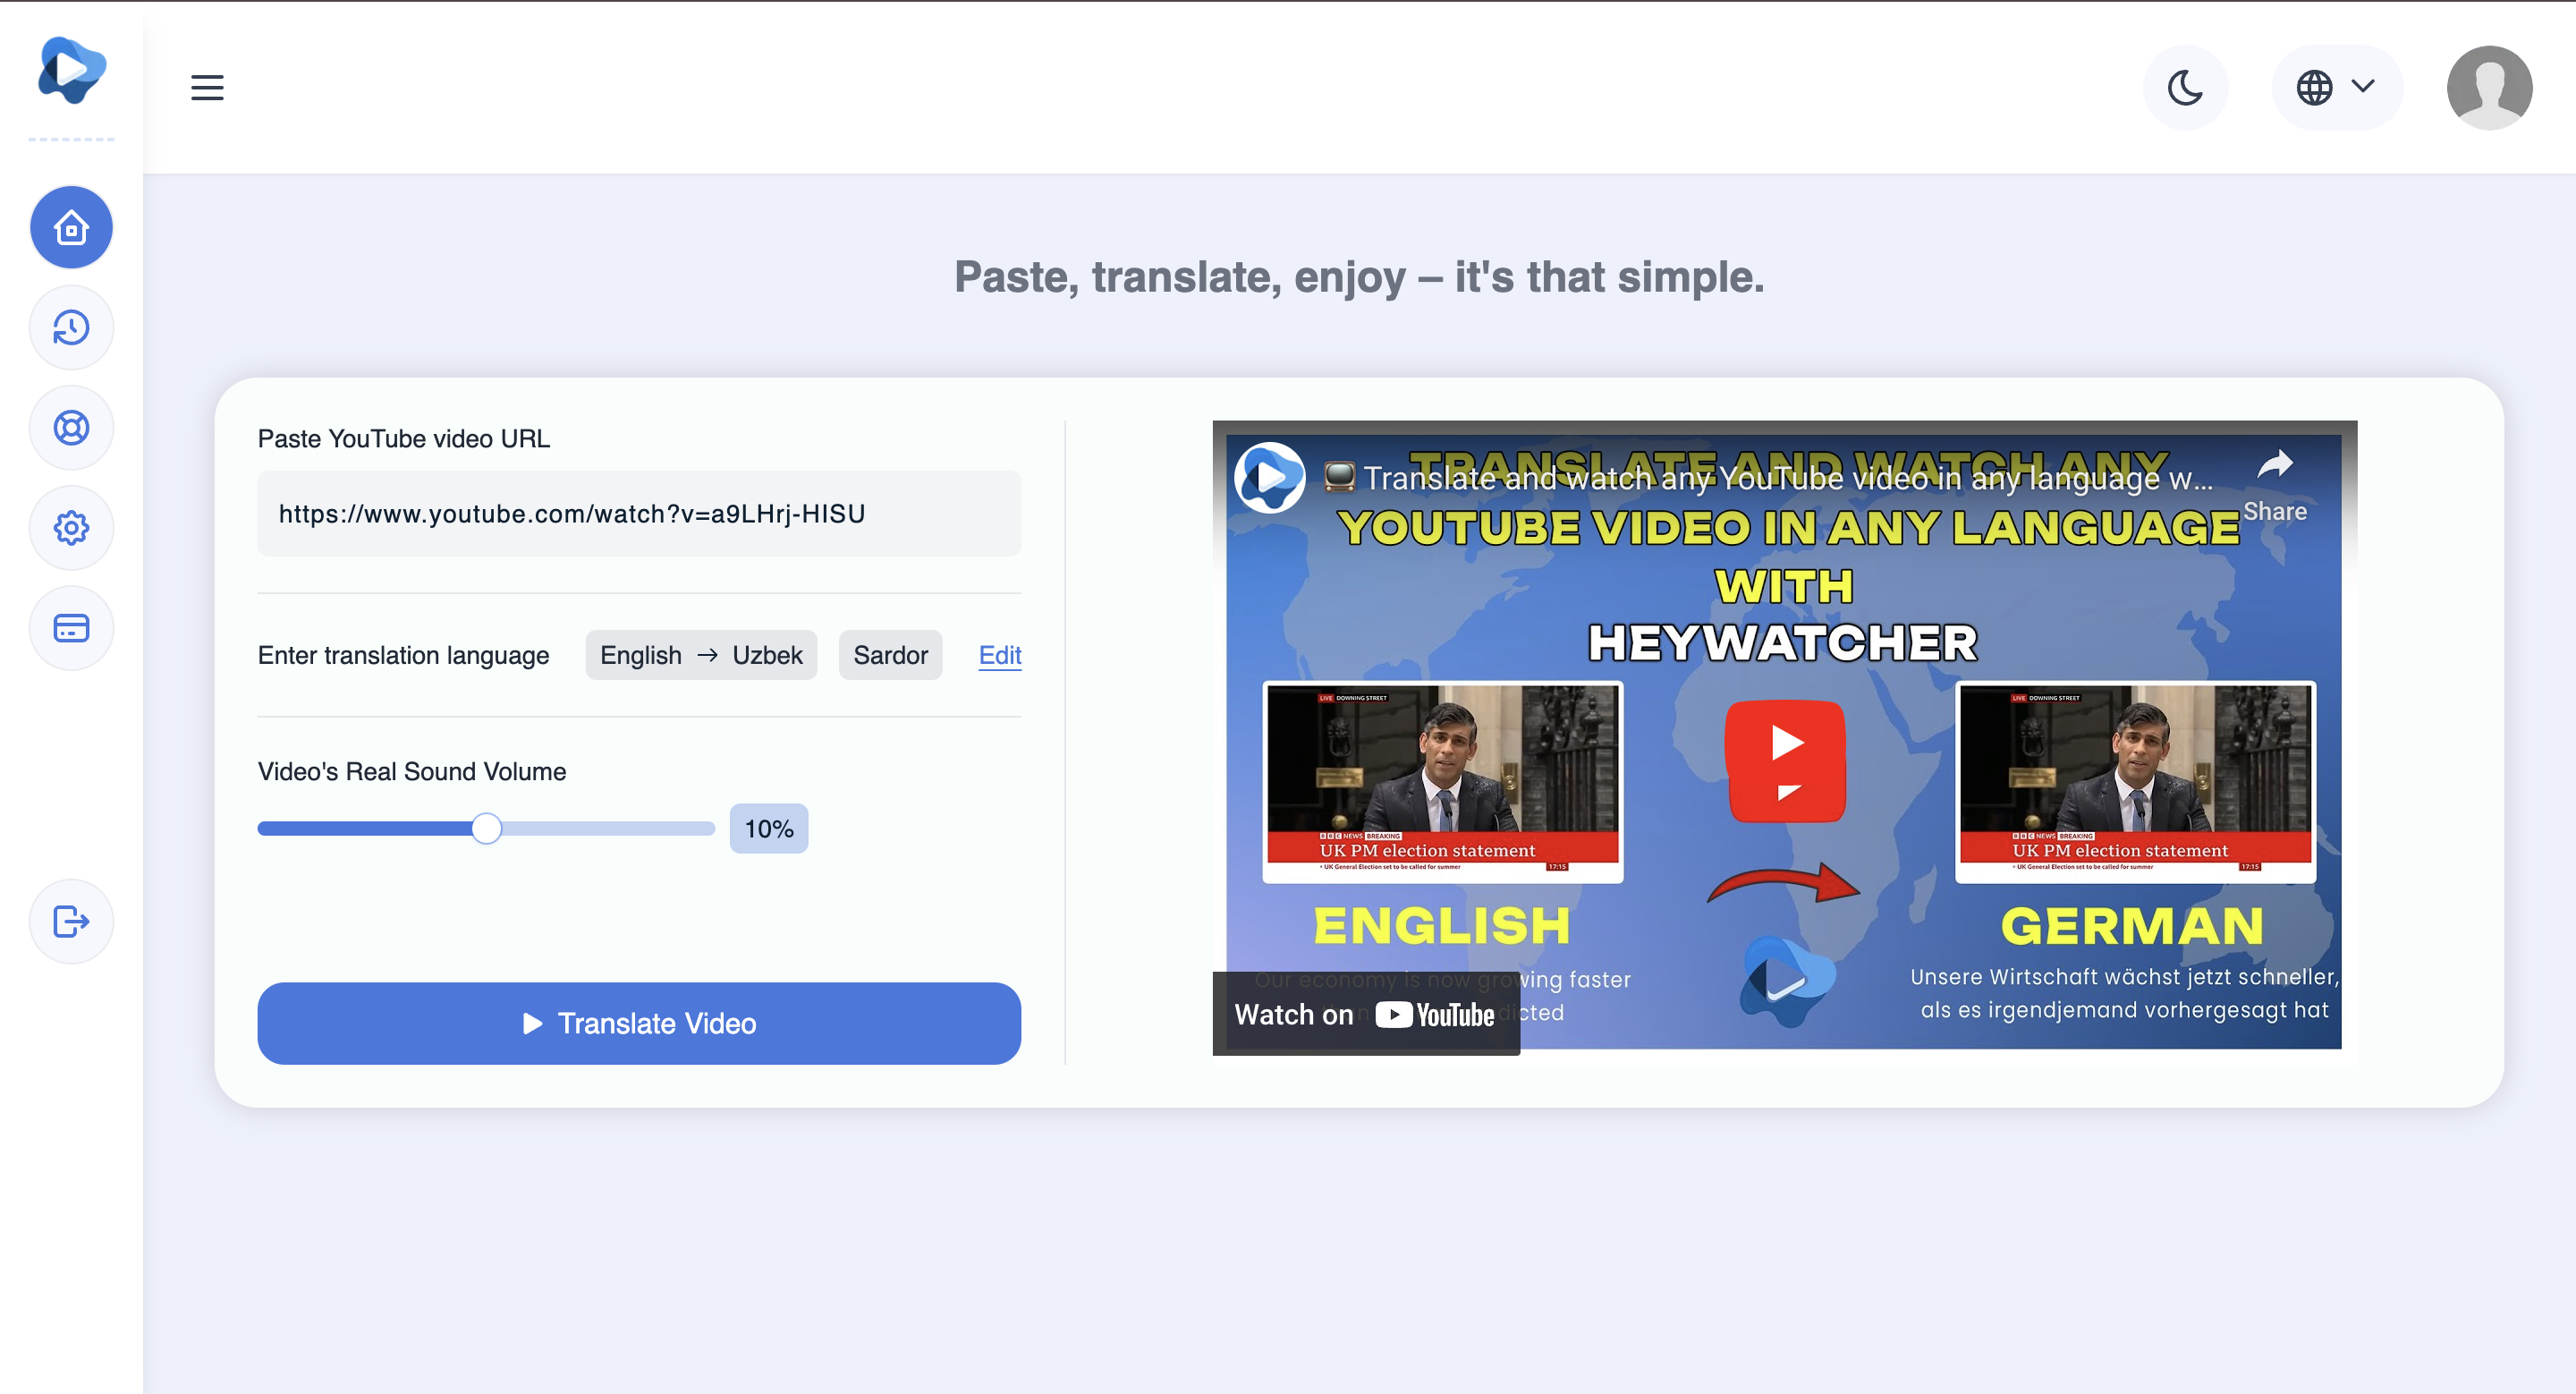Open the globe language dropdown
The width and height of the screenshot is (2576, 1394).
click(x=2336, y=87)
